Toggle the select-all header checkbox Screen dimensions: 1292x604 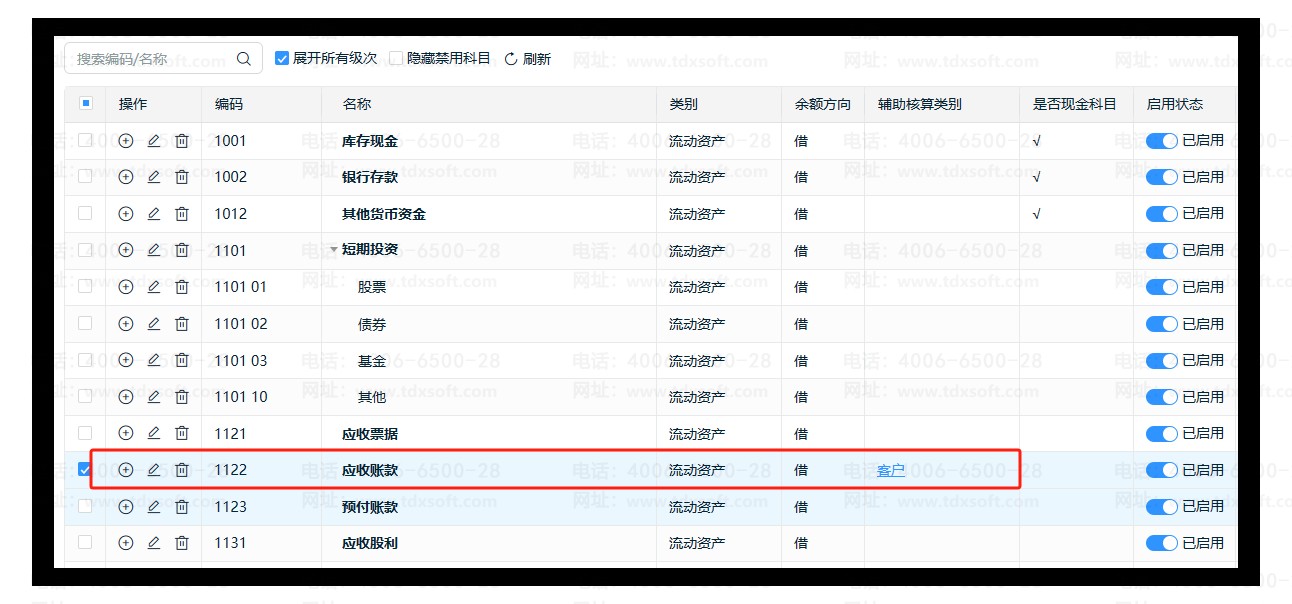pos(85,103)
